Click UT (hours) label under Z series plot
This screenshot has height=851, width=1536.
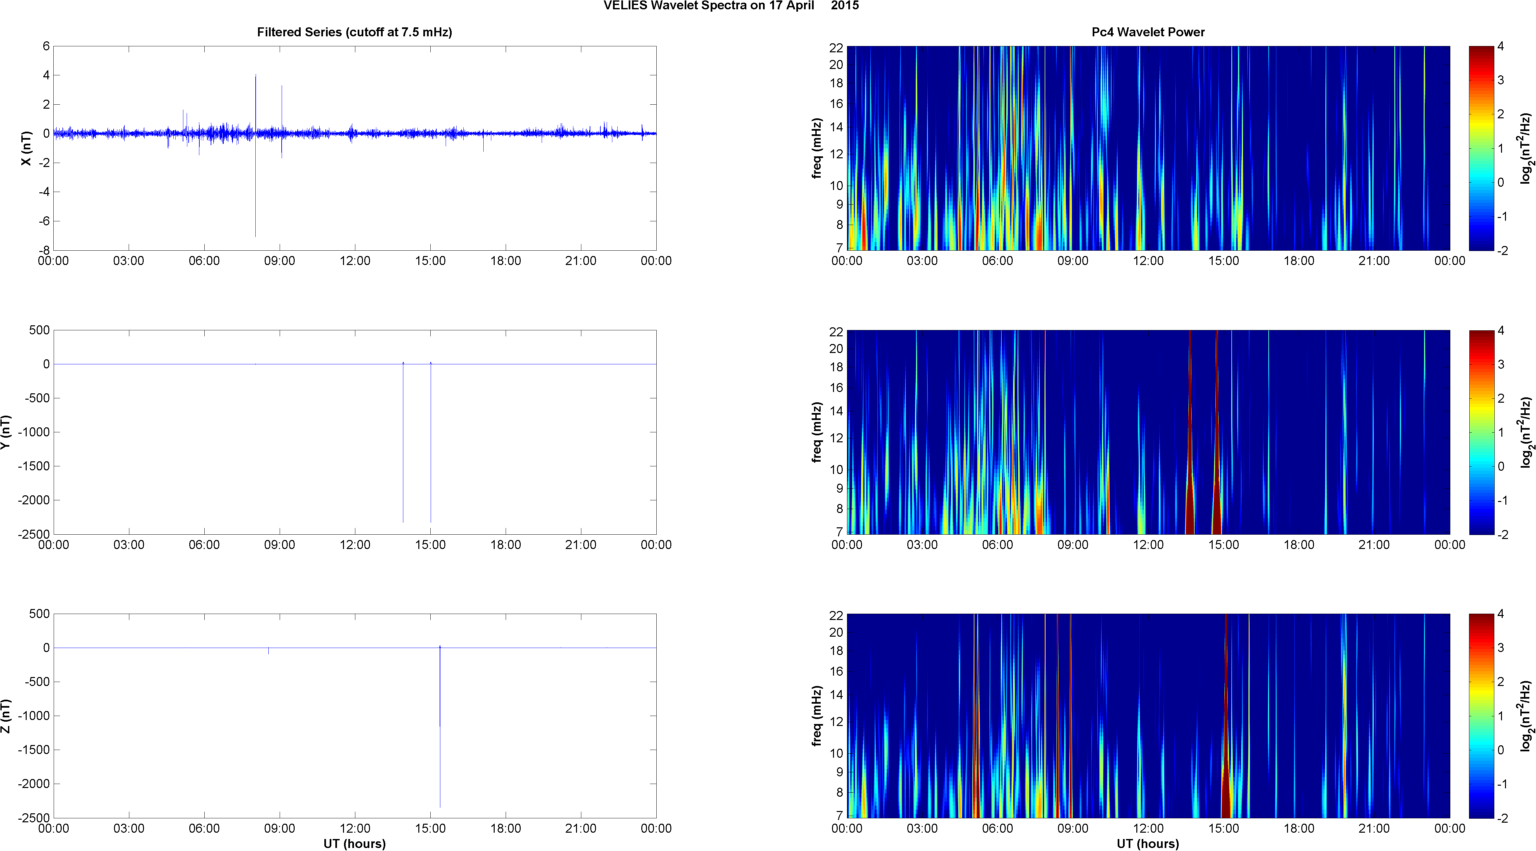click(354, 843)
